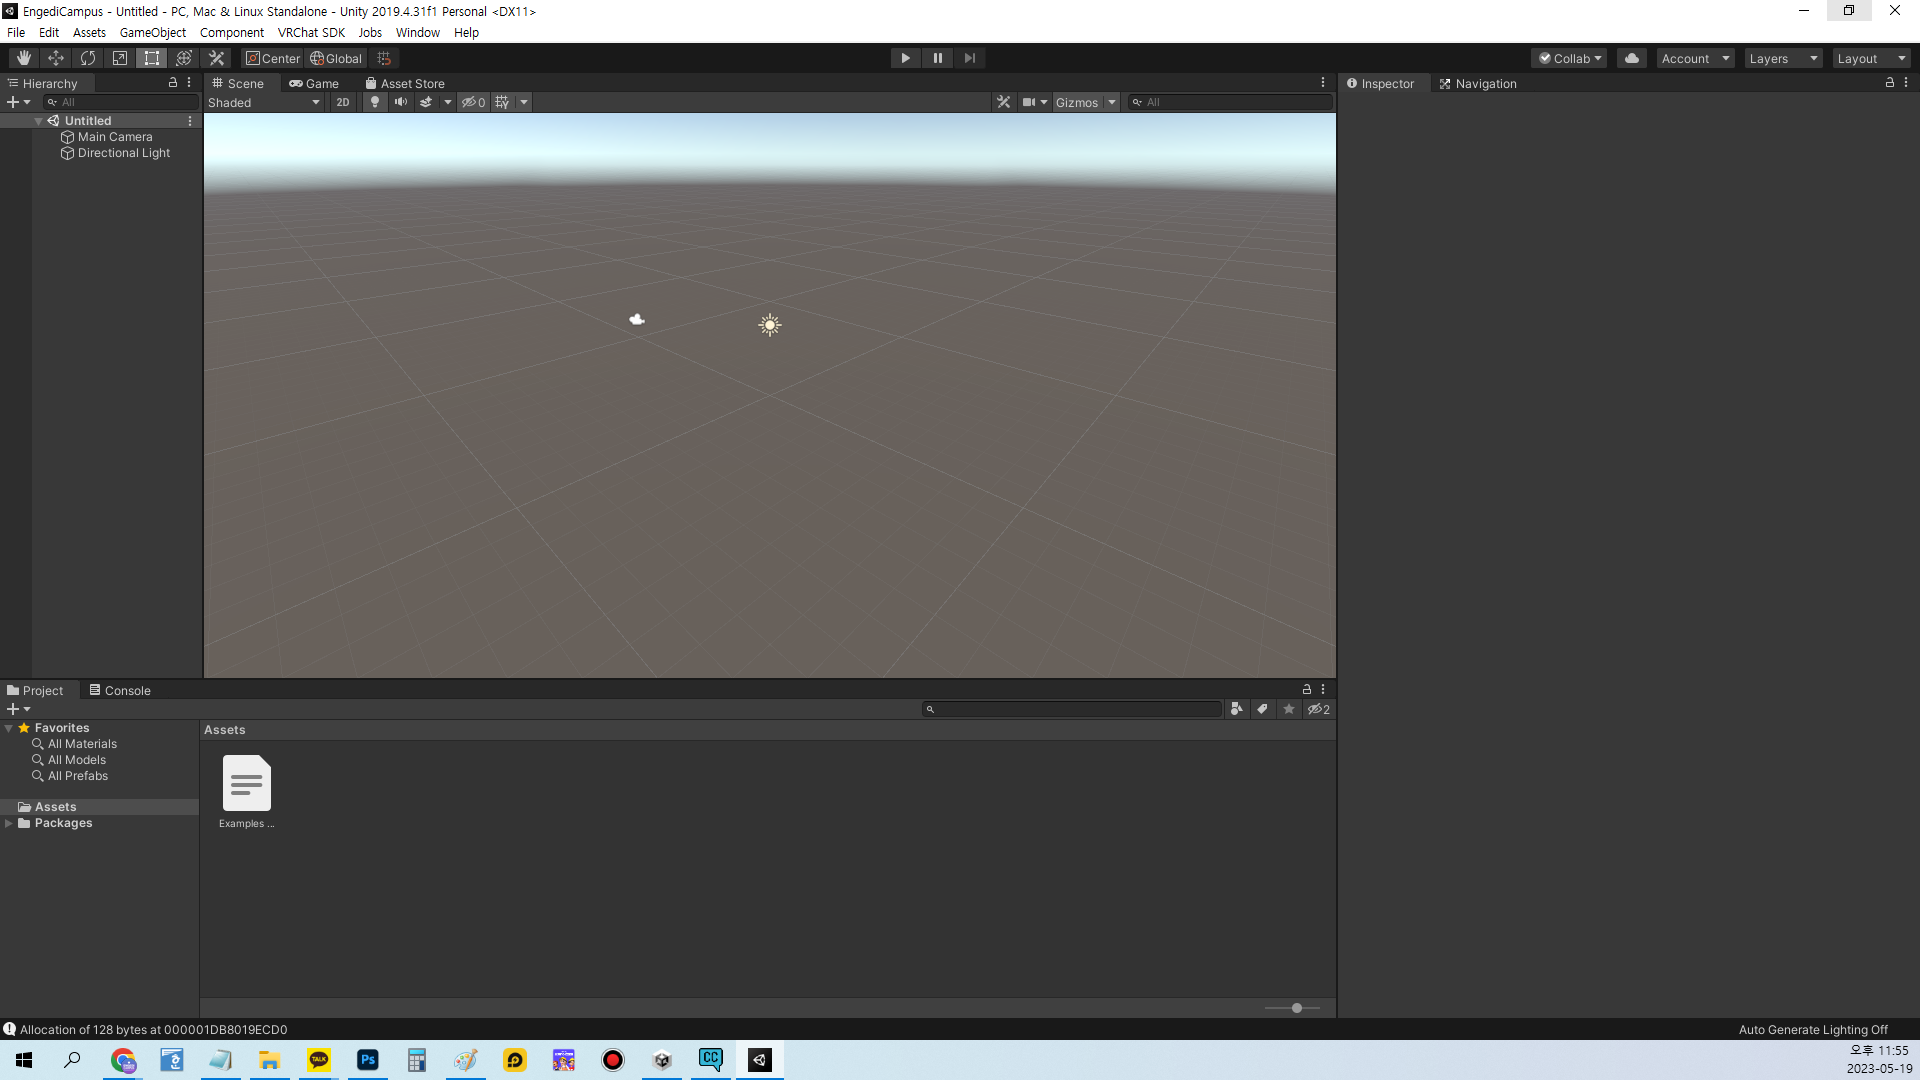
Task: Open the Shaded draw mode dropdown
Action: [x=264, y=102]
